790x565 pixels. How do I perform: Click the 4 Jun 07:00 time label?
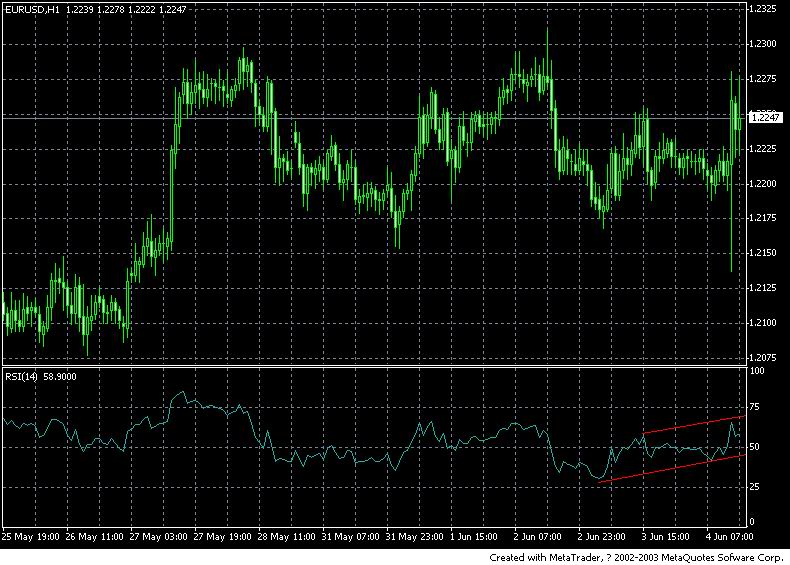pos(729,537)
